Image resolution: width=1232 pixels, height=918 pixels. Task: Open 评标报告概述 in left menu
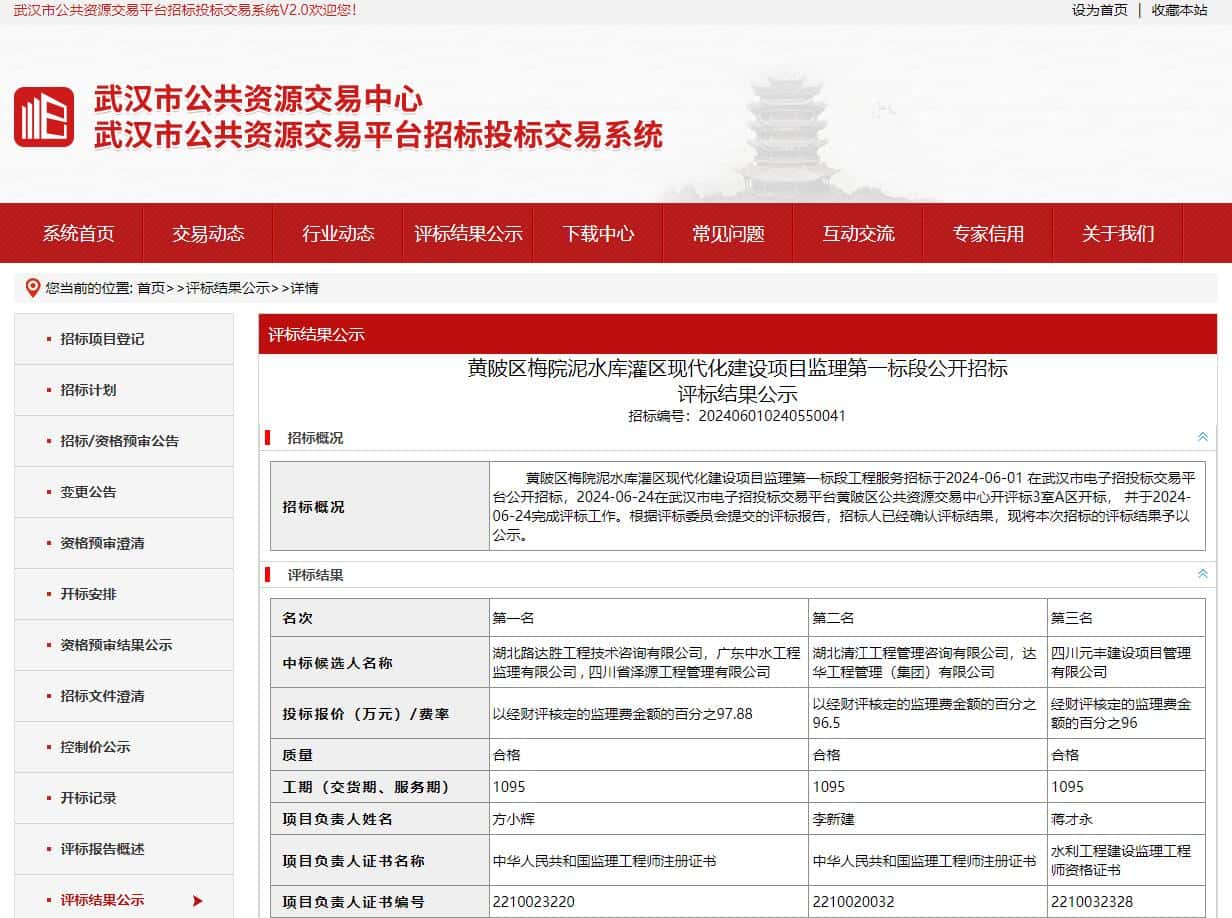102,849
